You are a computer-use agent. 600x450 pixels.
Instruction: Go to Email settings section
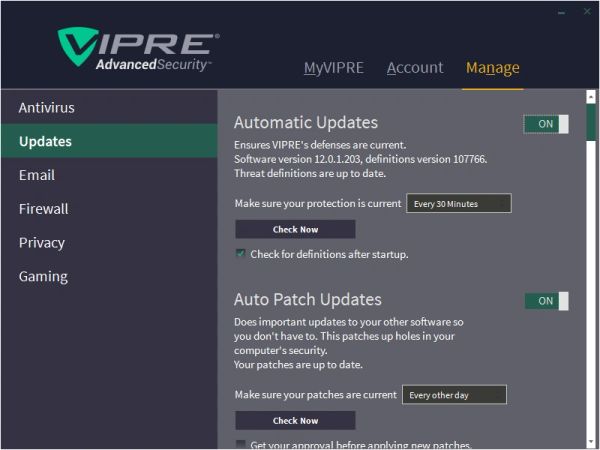(109, 175)
